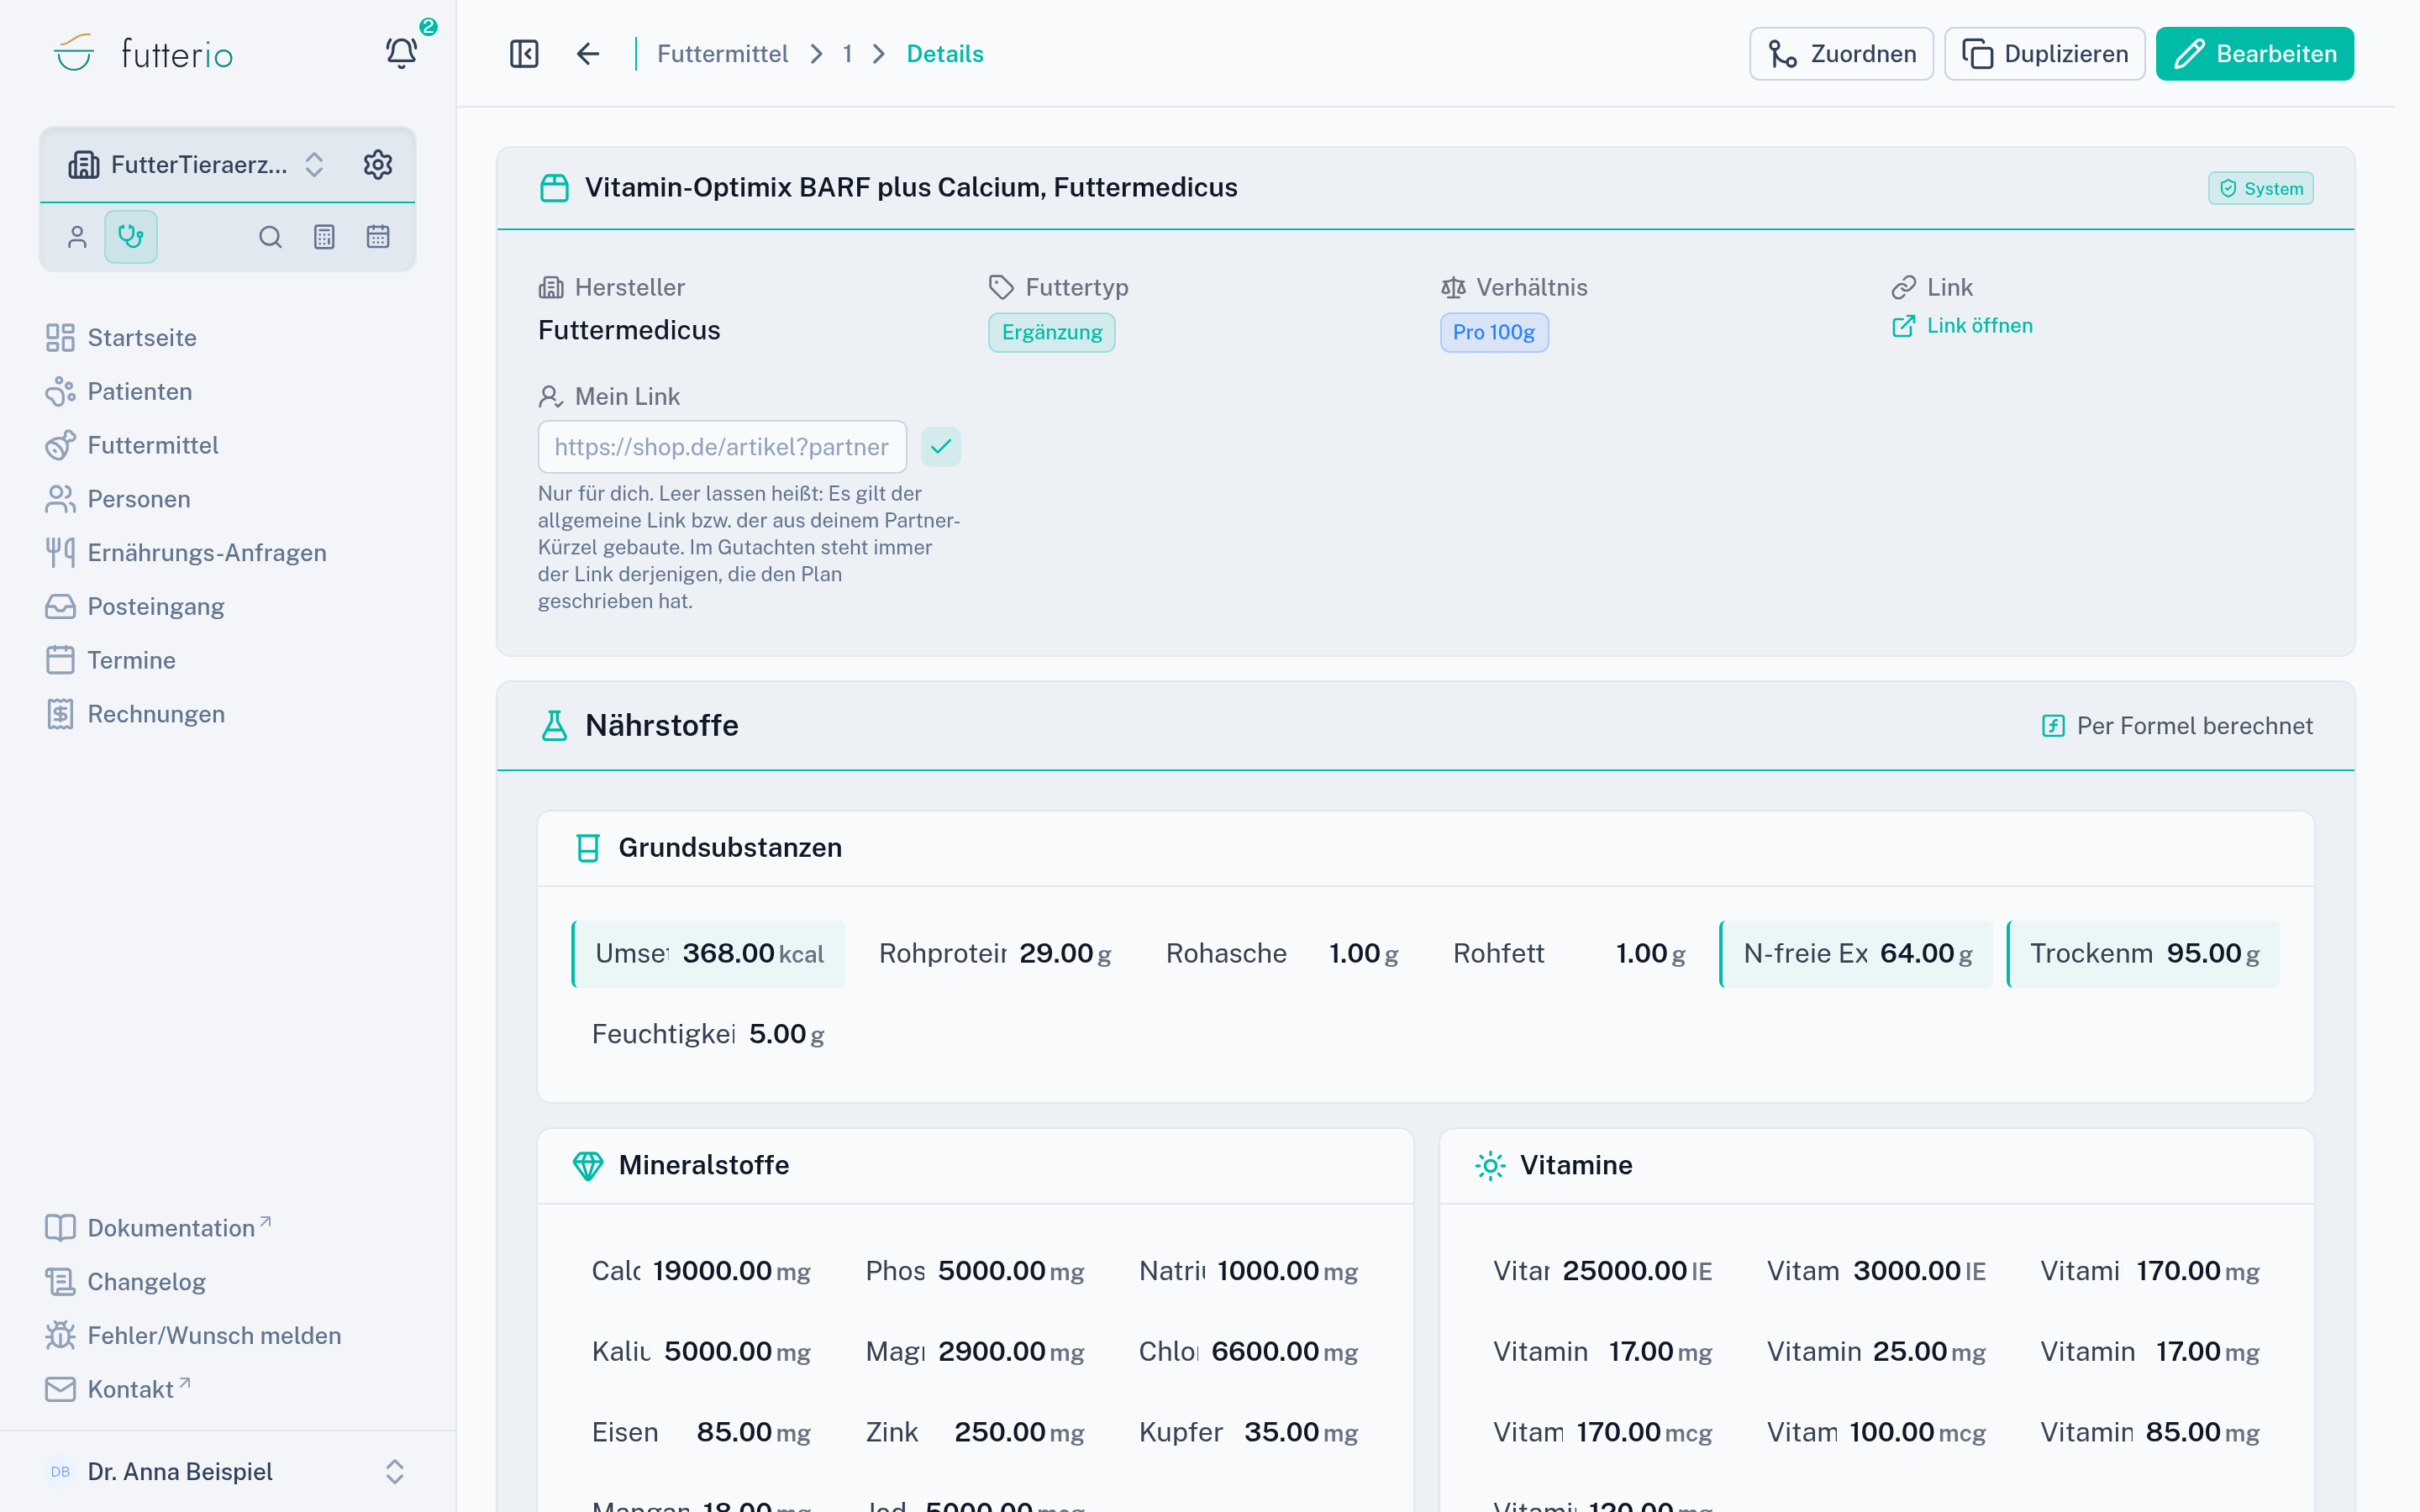2420x1512 pixels.
Task: Click the Ergänzung feed type badge
Action: pos(1051,333)
